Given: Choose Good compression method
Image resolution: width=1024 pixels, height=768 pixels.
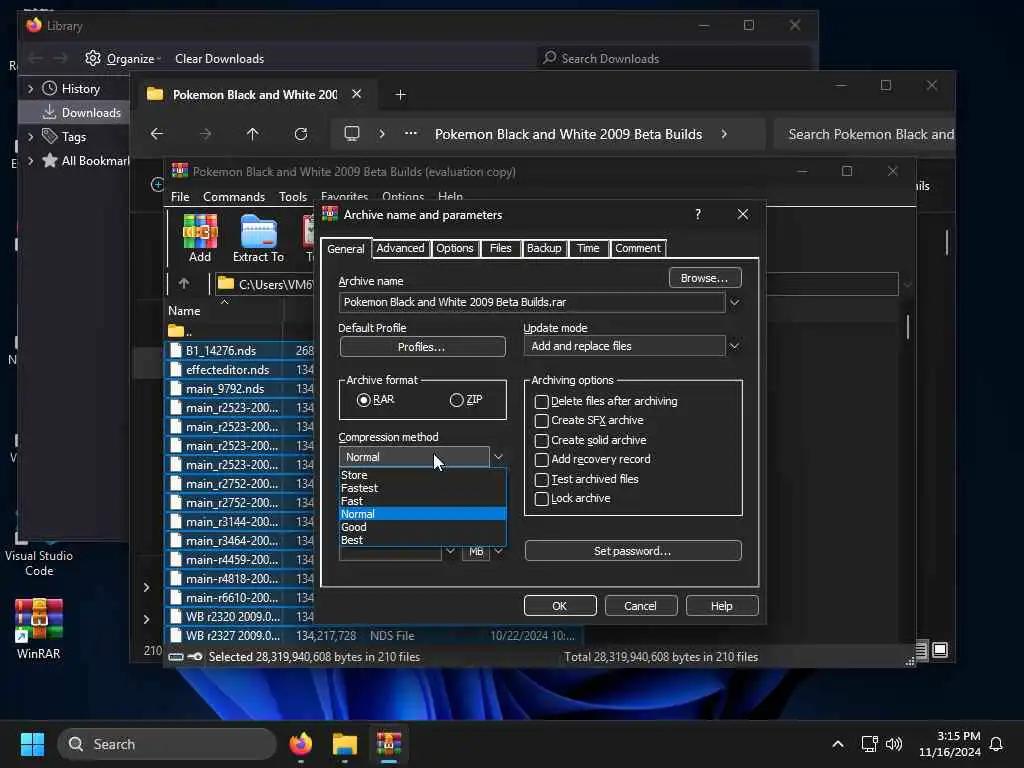Looking at the screenshot, I should (423, 527).
